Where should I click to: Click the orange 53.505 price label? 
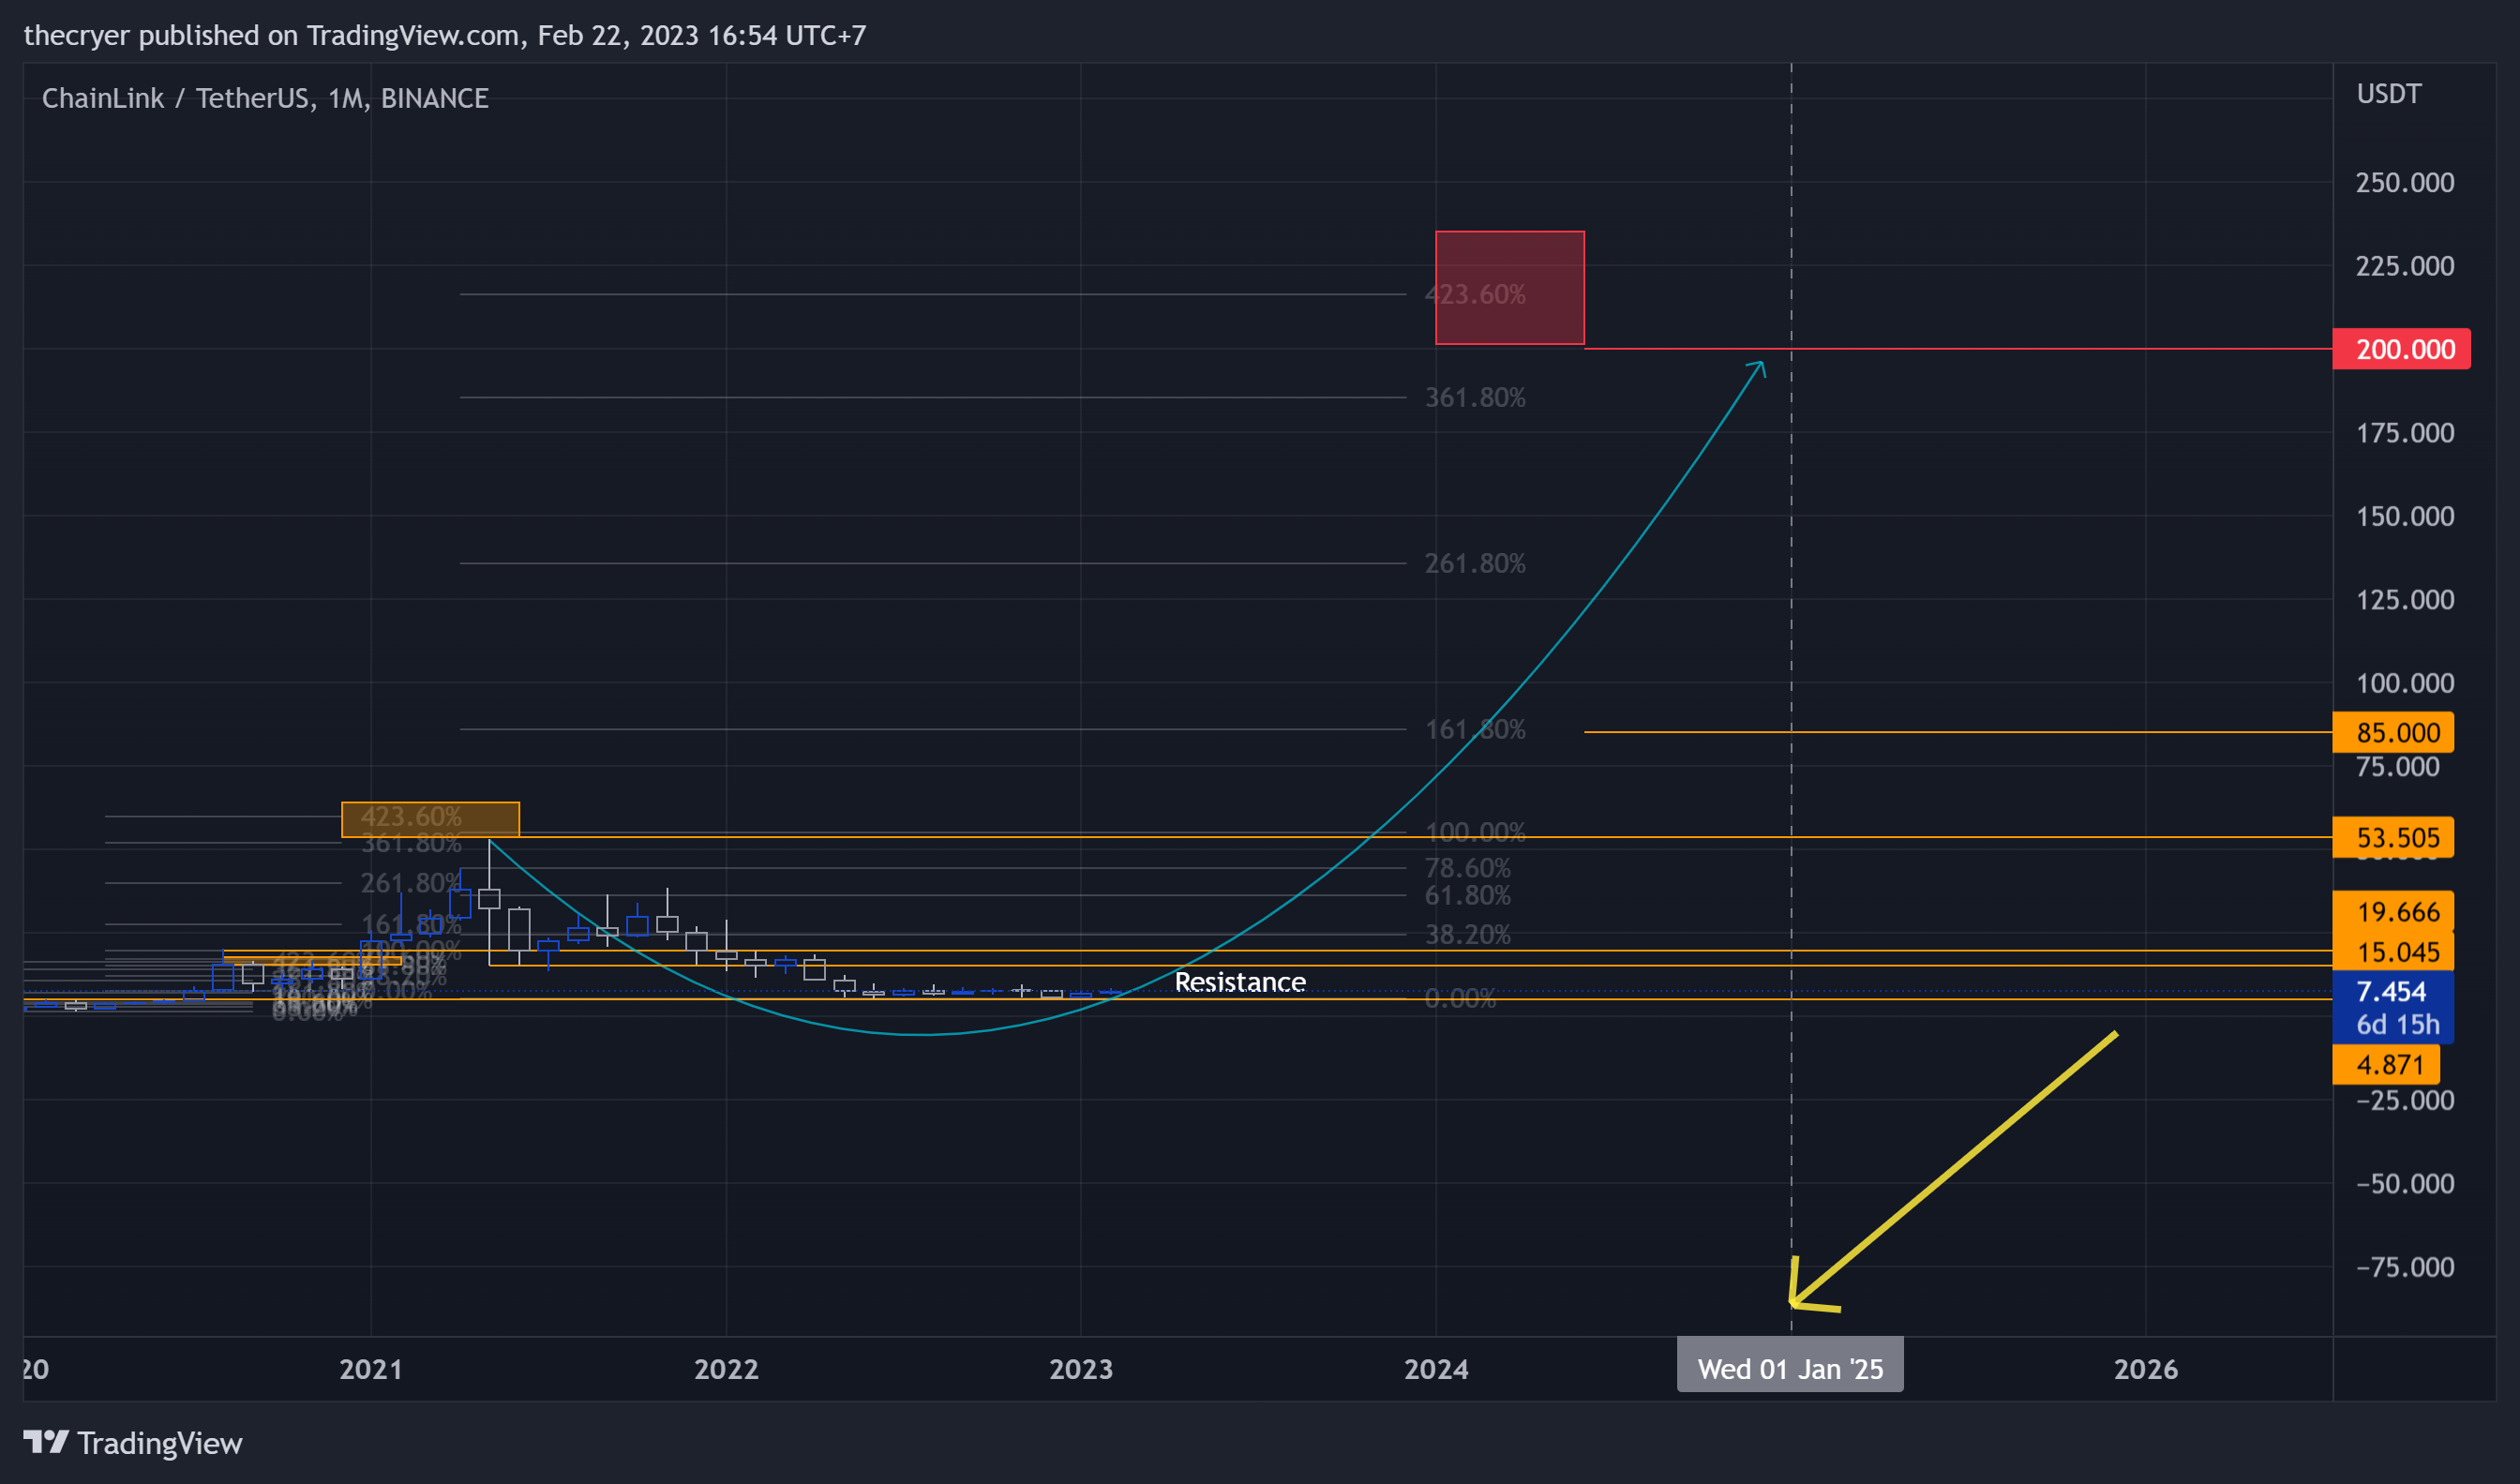tap(2393, 837)
